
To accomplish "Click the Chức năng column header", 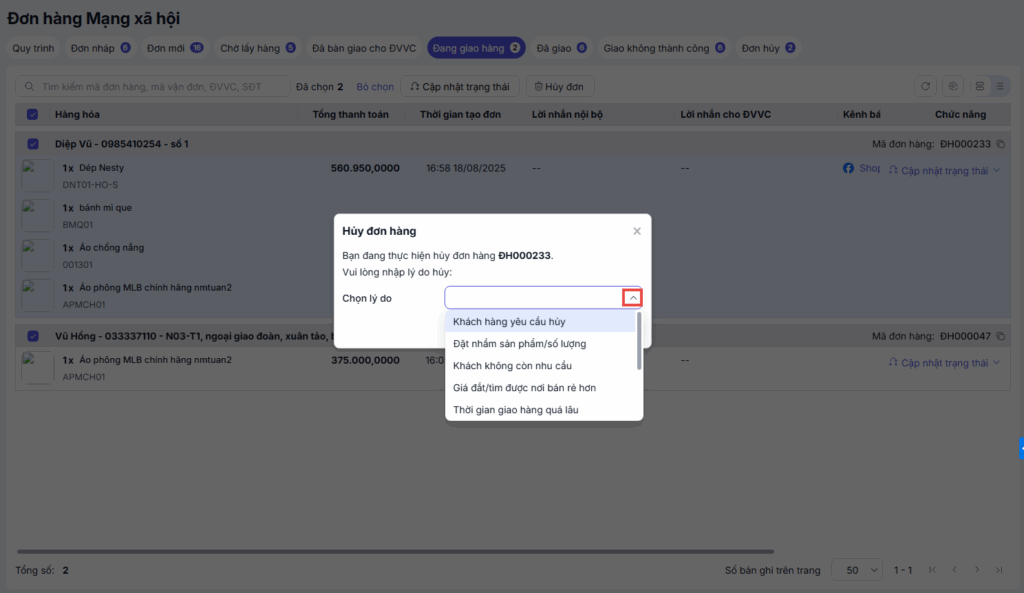I will 960,114.
